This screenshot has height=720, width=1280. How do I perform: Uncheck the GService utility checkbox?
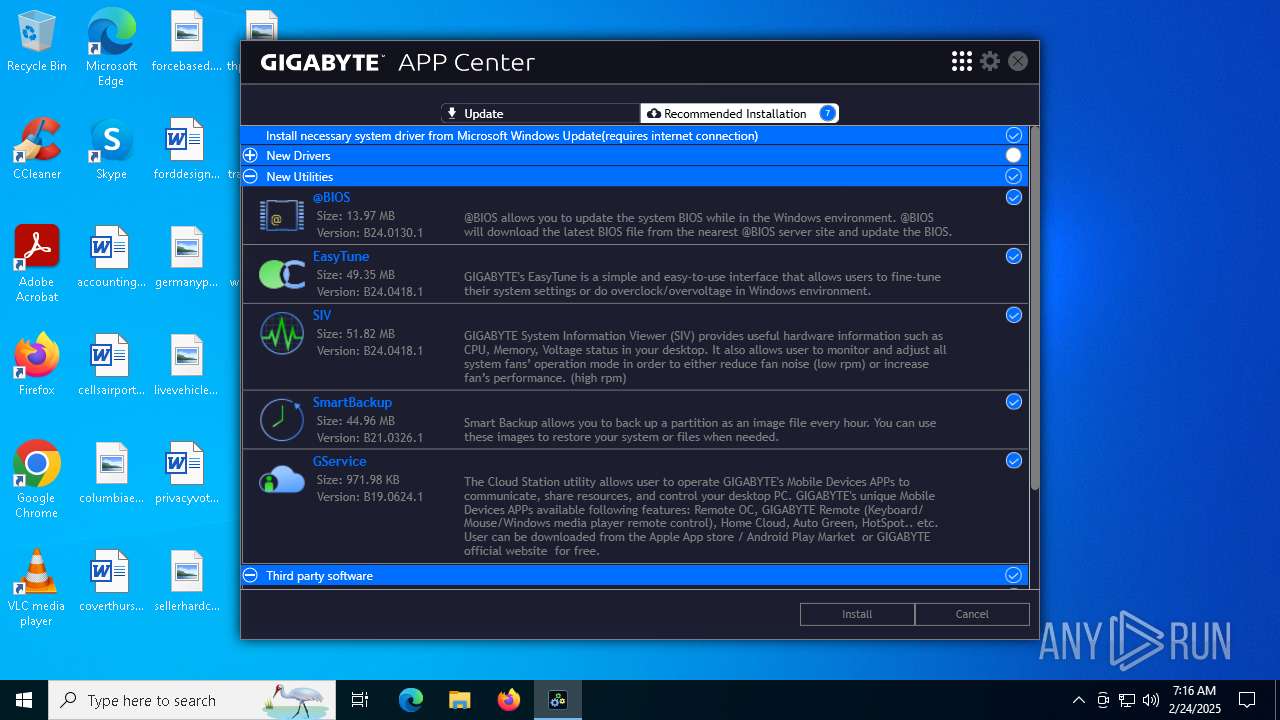tap(1014, 461)
